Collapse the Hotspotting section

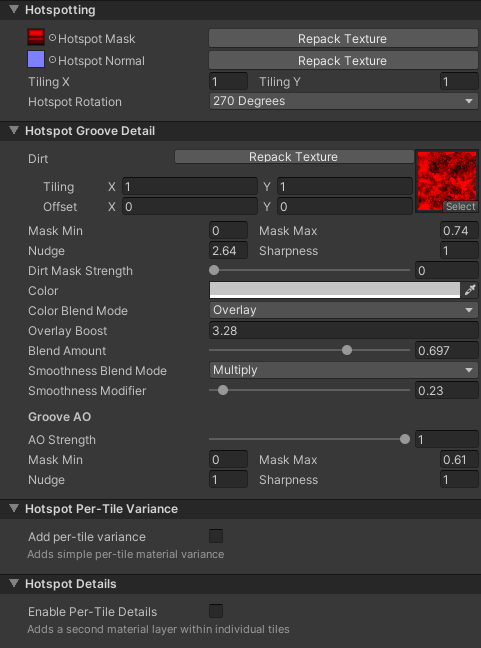click(14, 9)
